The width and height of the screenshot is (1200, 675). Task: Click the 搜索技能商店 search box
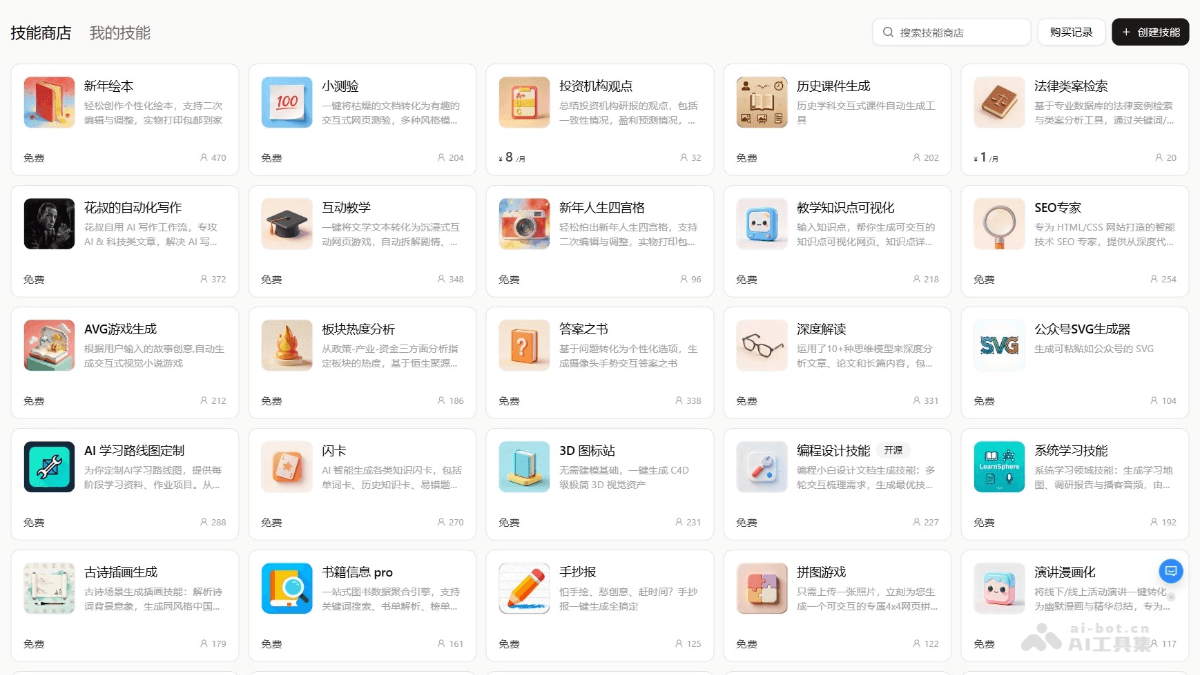point(950,32)
